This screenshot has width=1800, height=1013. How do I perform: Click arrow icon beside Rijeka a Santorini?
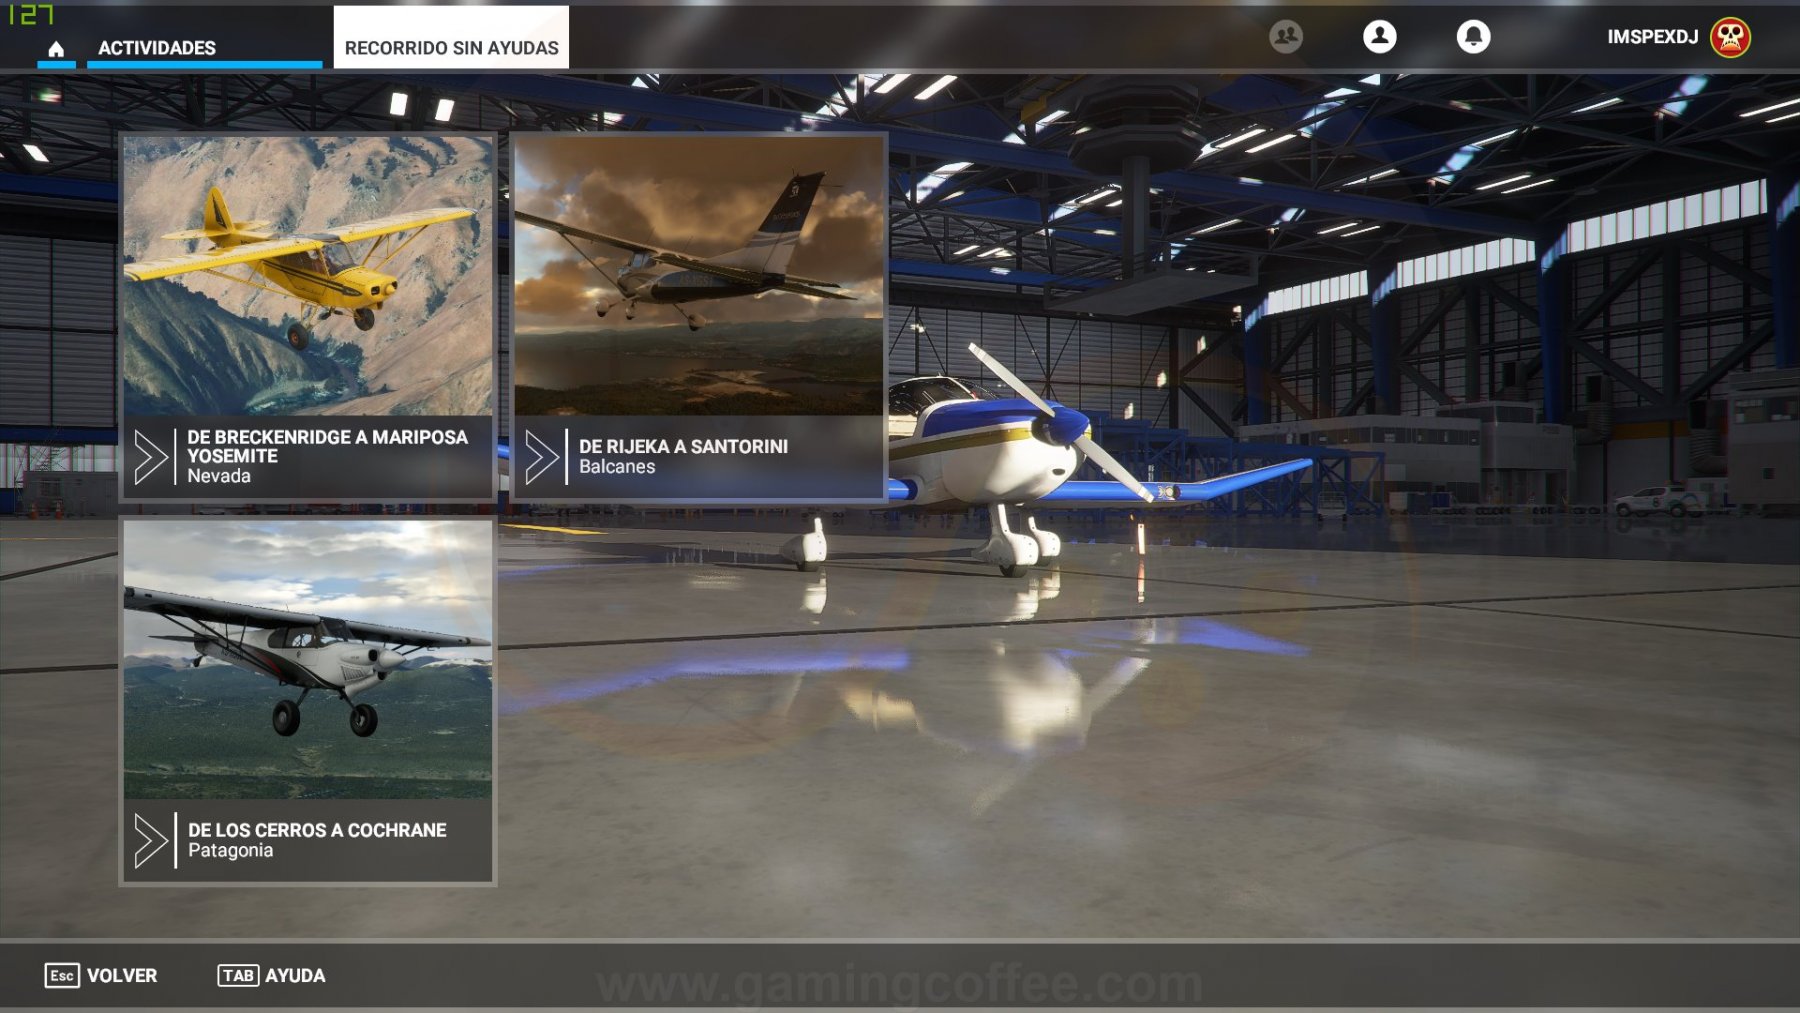point(542,457)
